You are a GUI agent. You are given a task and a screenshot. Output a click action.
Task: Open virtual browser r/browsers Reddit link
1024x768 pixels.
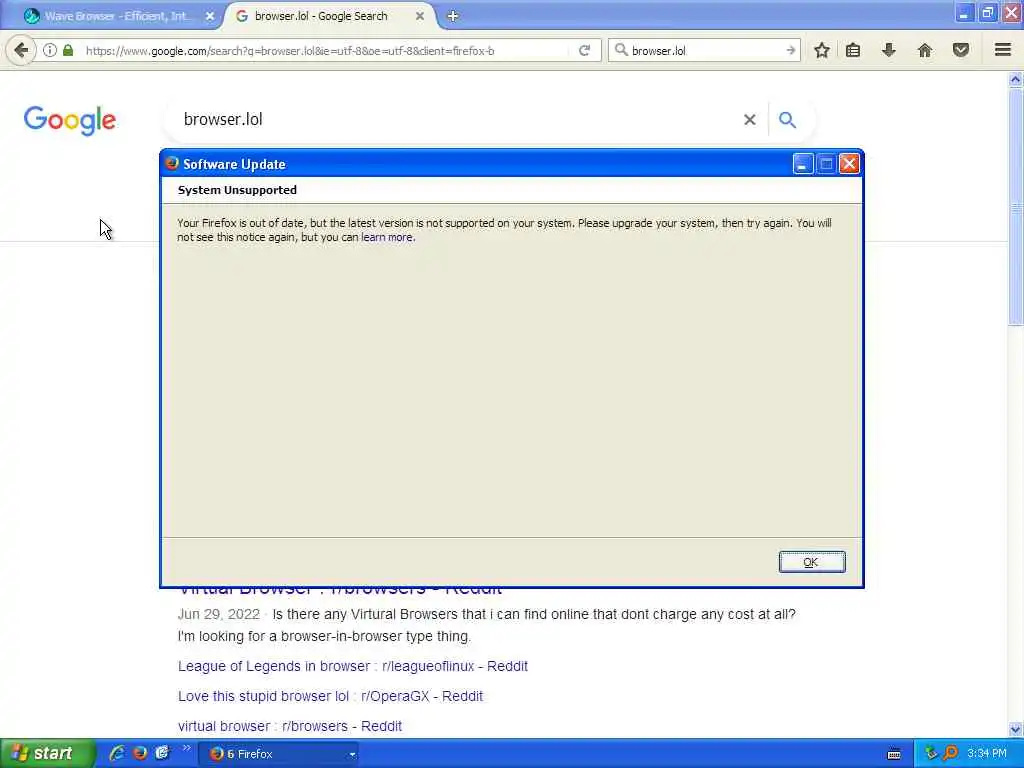click(290, 726)
